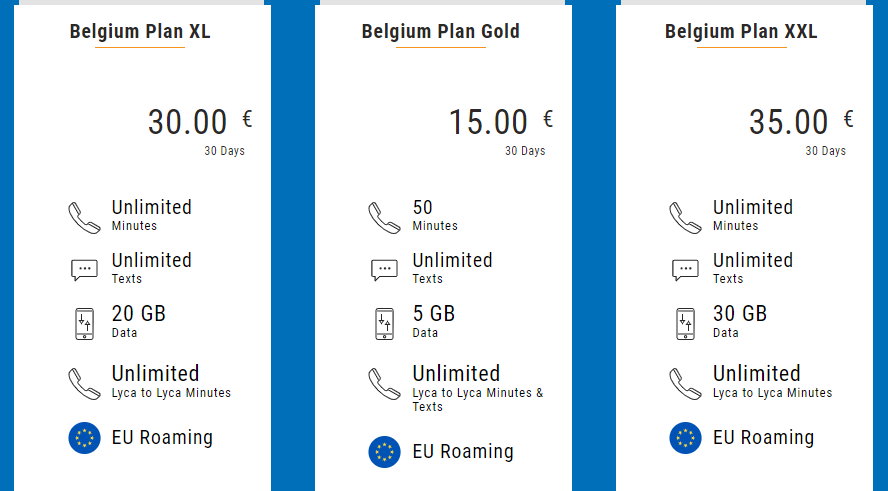The width and height of the screenshot is (888, 491).
Task: Click the phone minutes icon in Plan Gold
Action: pyautogui.click(x=385, y=217)
